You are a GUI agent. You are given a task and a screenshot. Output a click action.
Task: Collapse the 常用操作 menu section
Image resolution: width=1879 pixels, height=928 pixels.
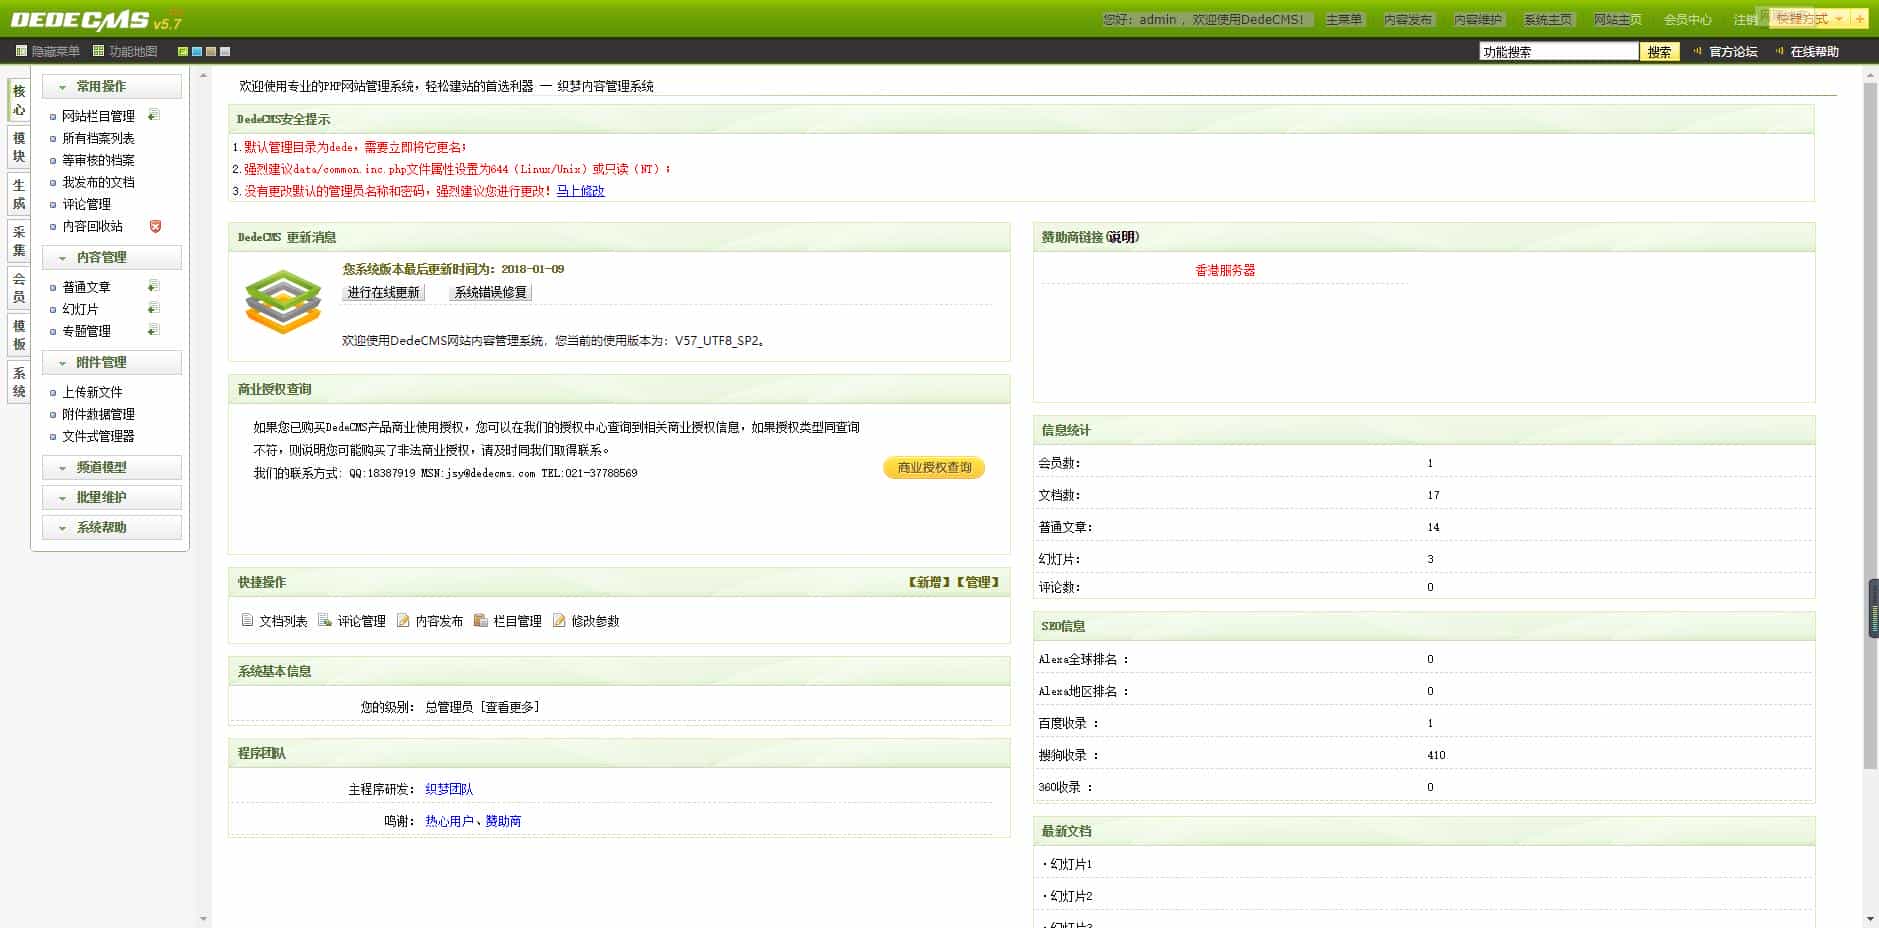point(112,86)
